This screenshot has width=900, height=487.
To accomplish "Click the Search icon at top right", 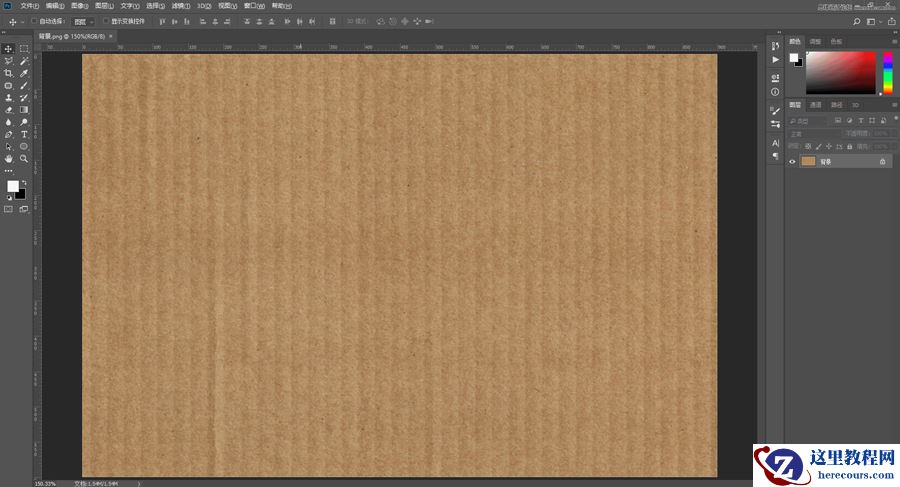I will [857, 20].
